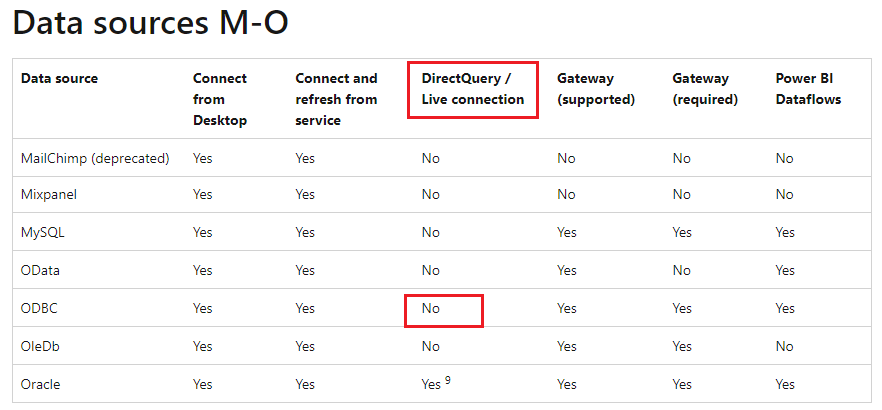Click OData's Gateway (required) No cell
The image size is (882, 410).
(681, 271)
